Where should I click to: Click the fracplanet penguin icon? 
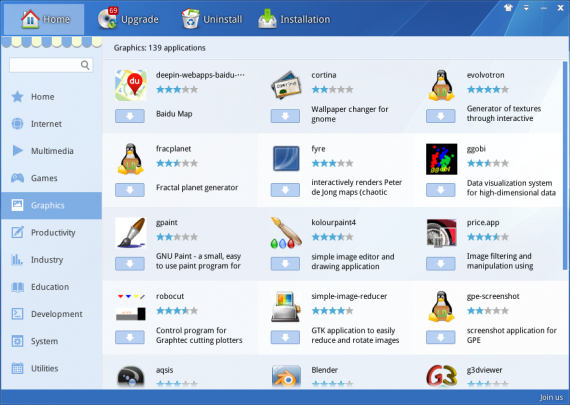[x=131, y=159]
